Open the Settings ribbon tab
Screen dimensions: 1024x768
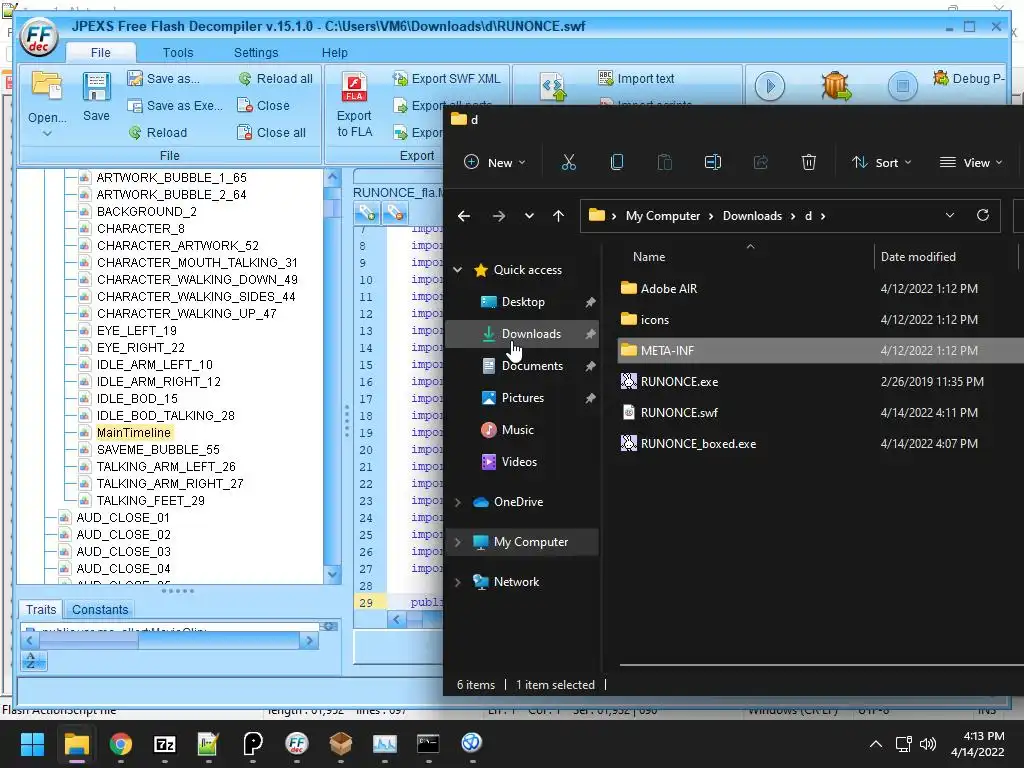click(x=256, y=52)
